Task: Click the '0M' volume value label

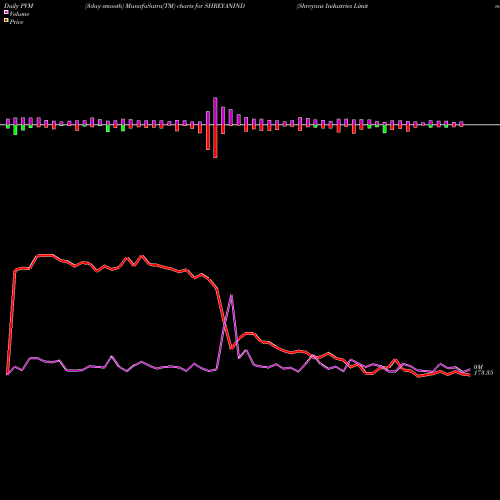Action: point(478,367)
